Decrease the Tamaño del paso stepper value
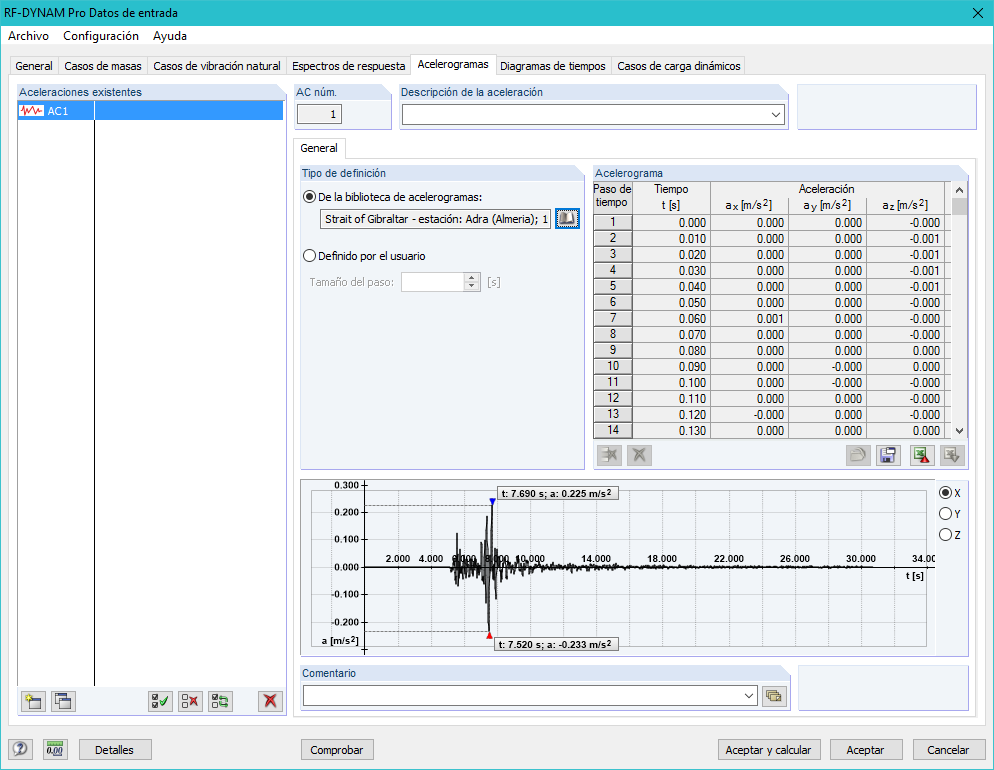Image resolution: width=994 pixels, height=770 pixels. [472, 286]
